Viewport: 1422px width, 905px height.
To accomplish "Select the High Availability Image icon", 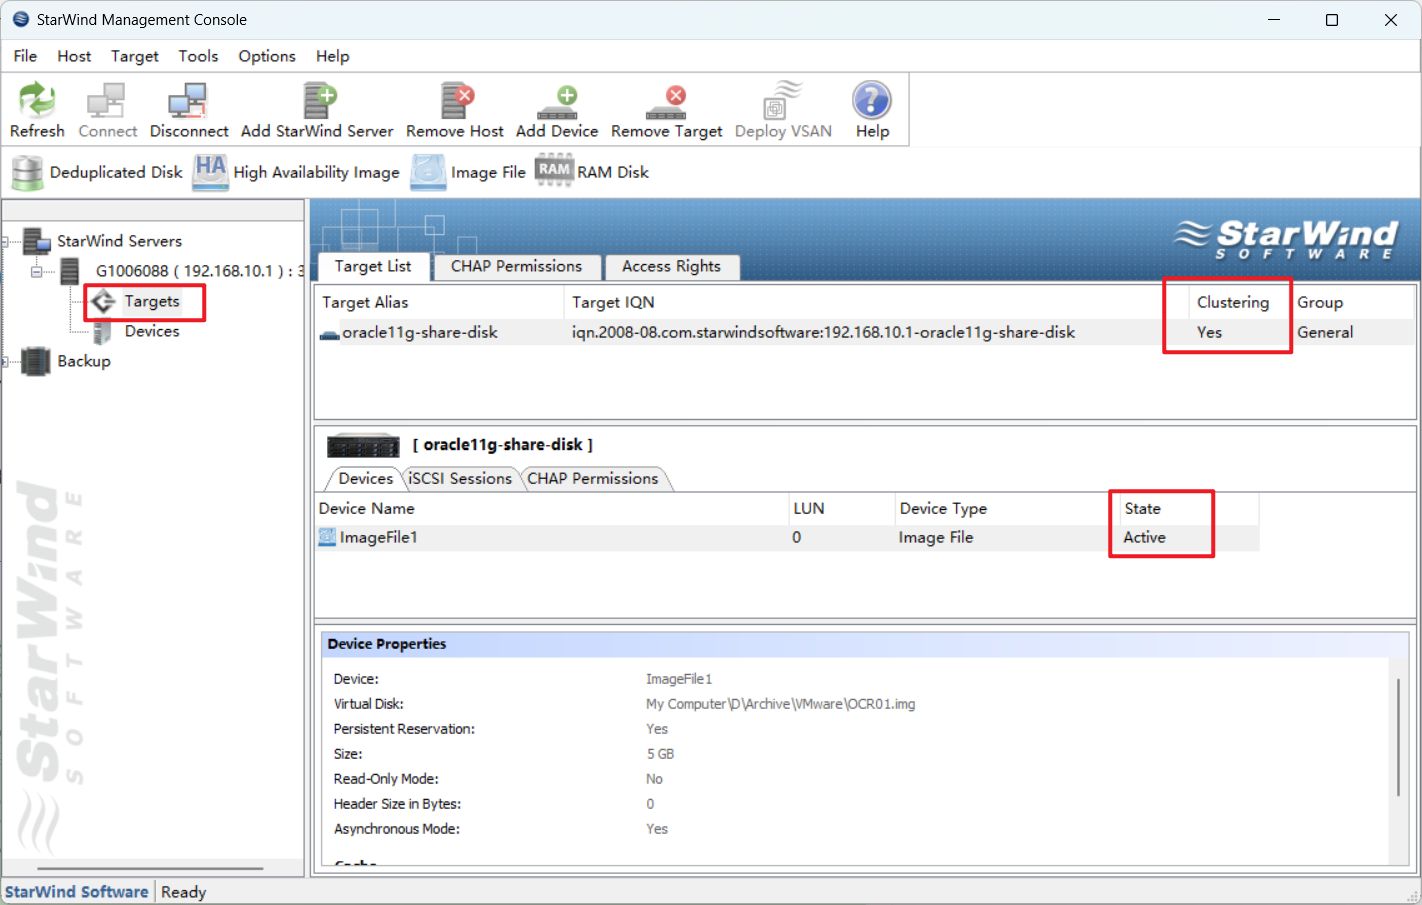I will pyautogui.click(x=211, y=172).
